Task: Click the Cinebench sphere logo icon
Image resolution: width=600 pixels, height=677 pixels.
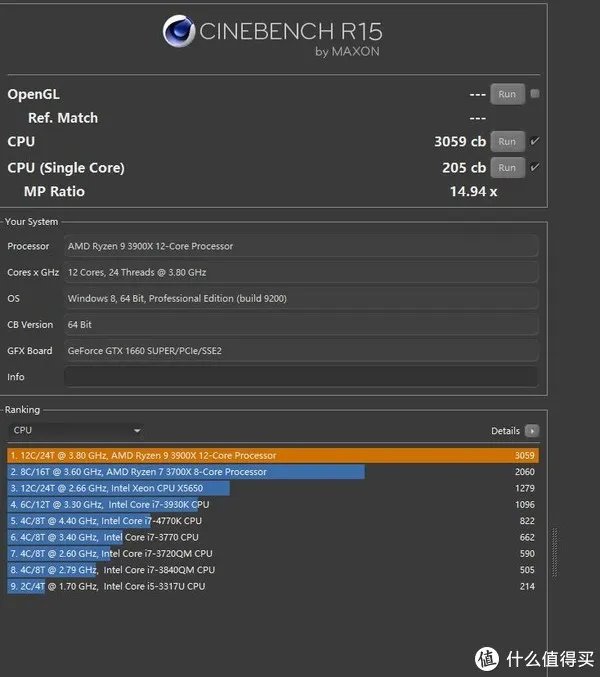Action: point(179,32)
